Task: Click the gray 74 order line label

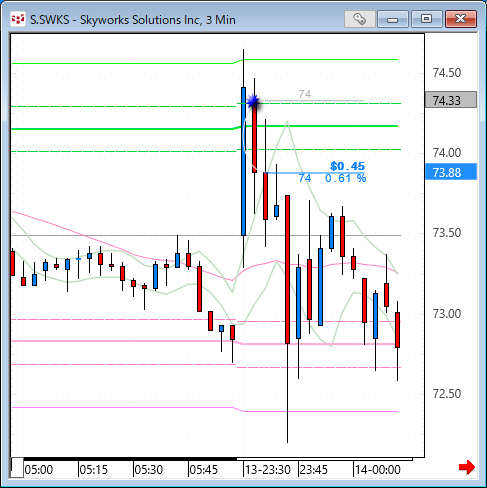Action: pos(305,94)
